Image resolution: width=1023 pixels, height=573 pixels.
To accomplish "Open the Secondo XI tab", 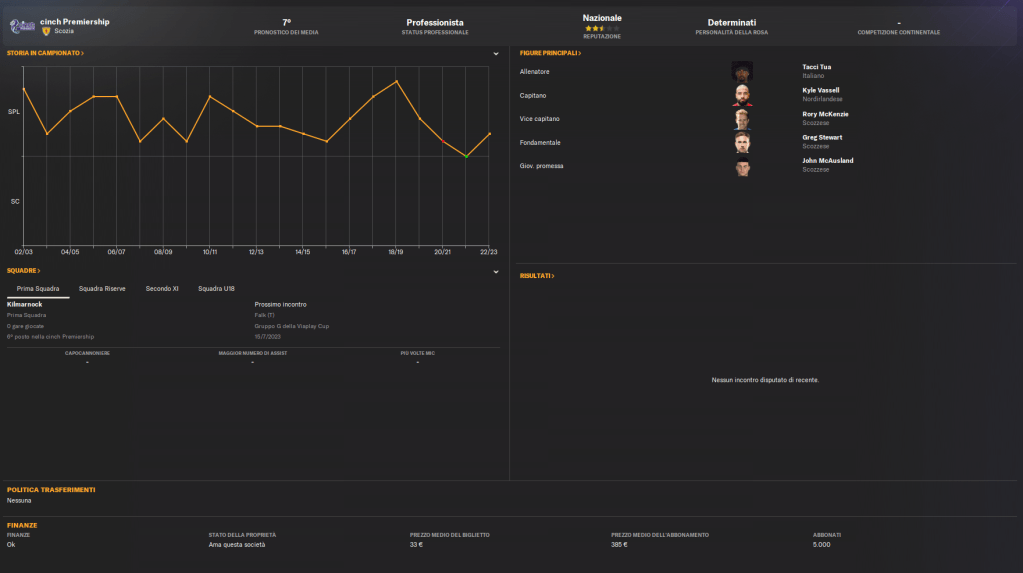I will [162, 288].
